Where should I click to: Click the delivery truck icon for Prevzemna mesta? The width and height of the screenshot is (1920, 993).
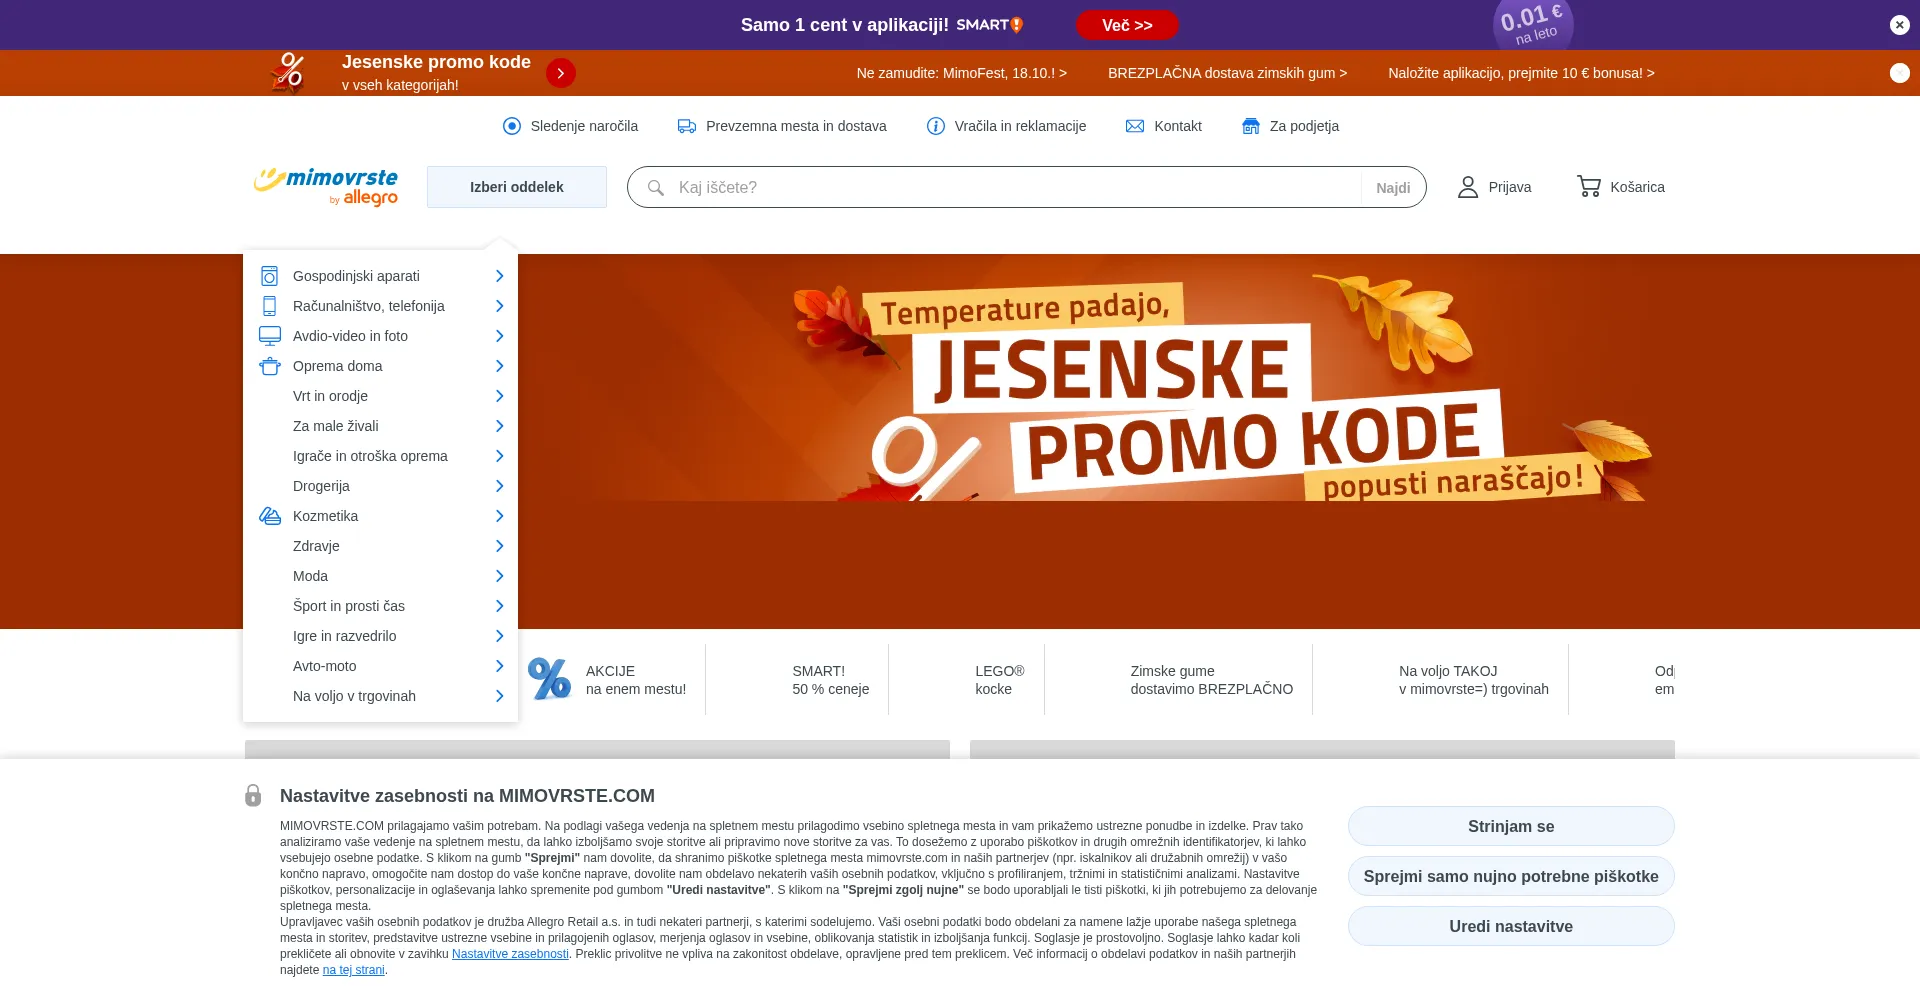pyautogui.click(x=687, y=126)
